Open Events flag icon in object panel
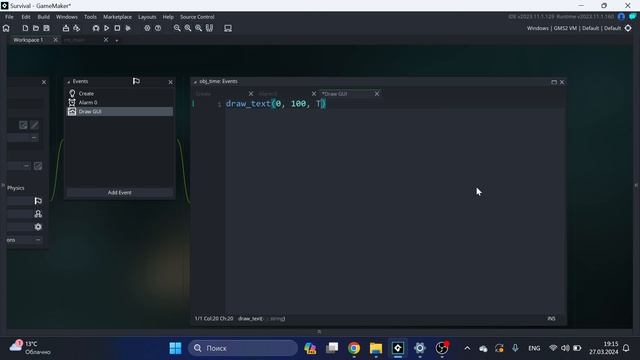The image size is (640, 360). (x=38, y=201)
